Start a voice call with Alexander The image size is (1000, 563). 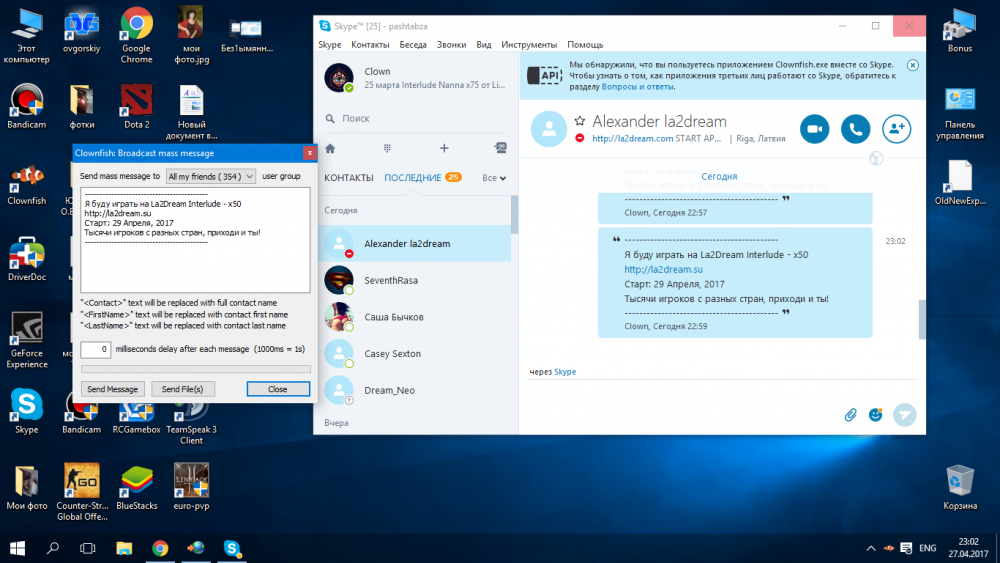click(x=855, y=129)
